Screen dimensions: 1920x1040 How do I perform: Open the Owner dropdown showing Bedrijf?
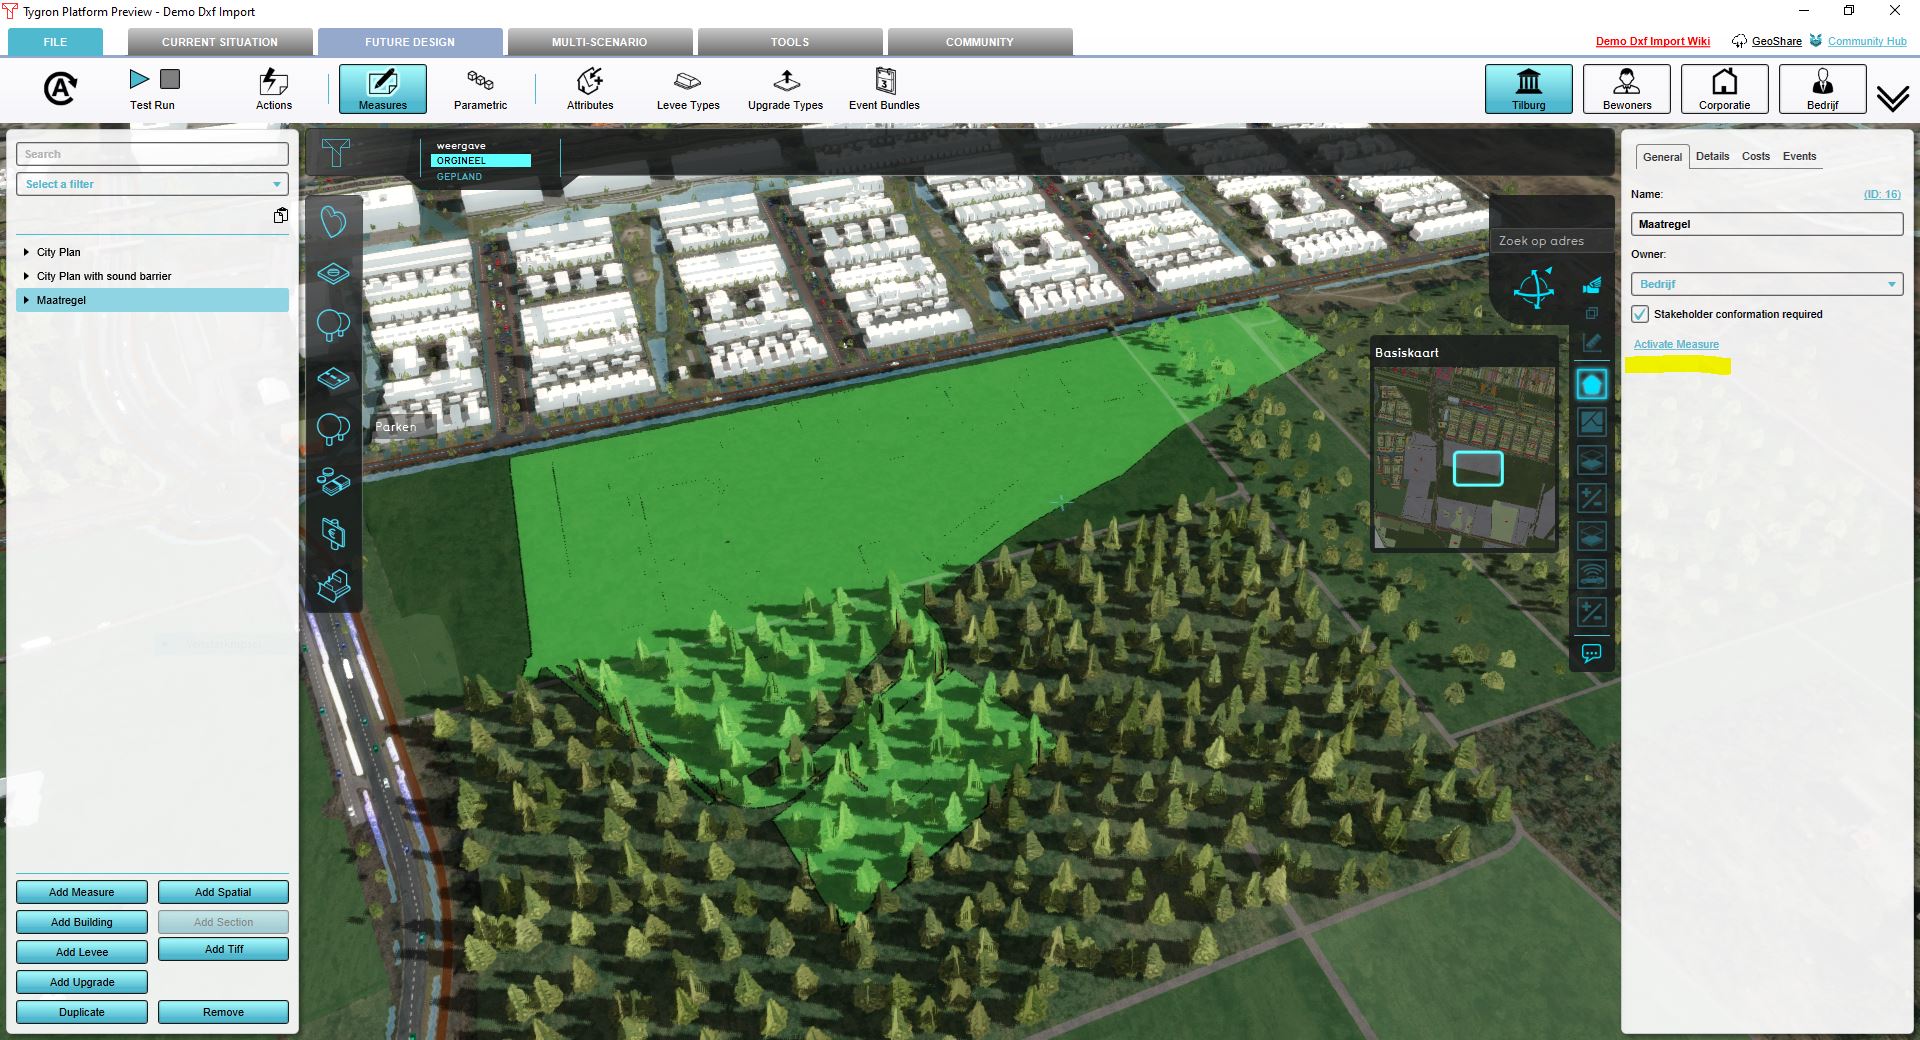[1766, 284]
